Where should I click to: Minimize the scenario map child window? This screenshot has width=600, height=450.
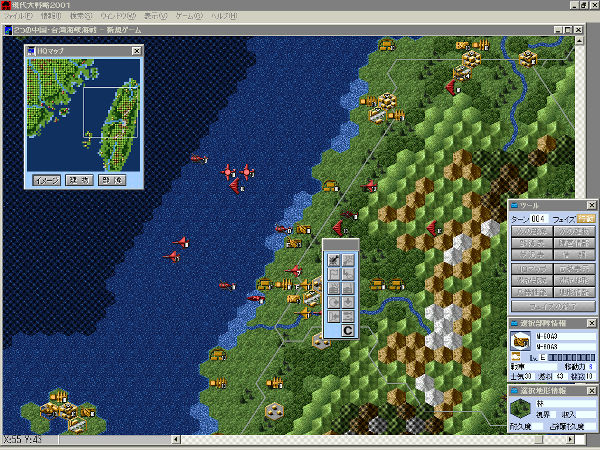coord(559,30)
